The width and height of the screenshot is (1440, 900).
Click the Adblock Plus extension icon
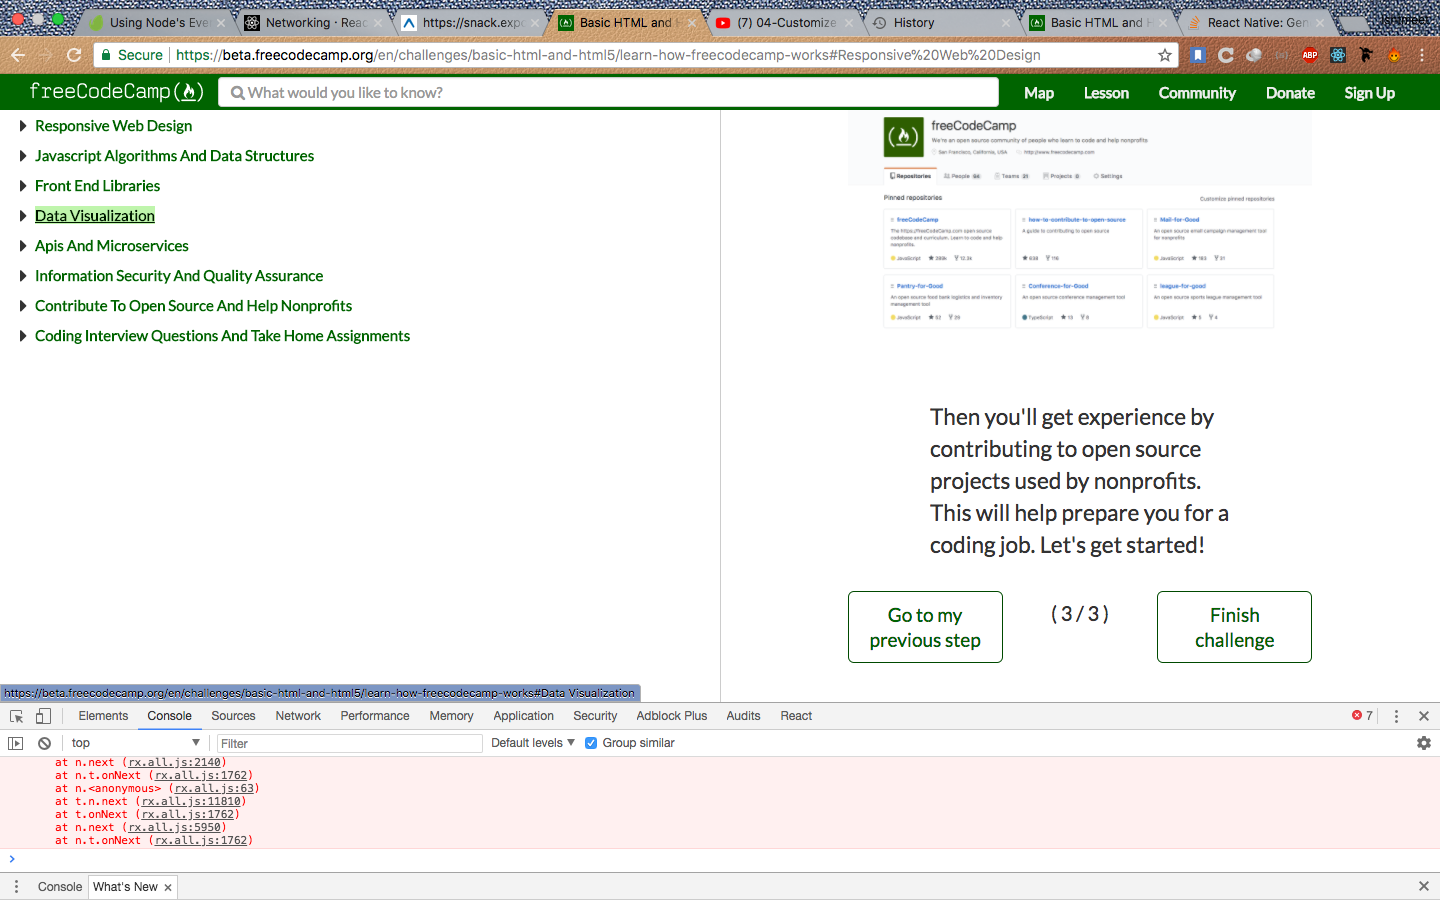[x=1310, y=55]
